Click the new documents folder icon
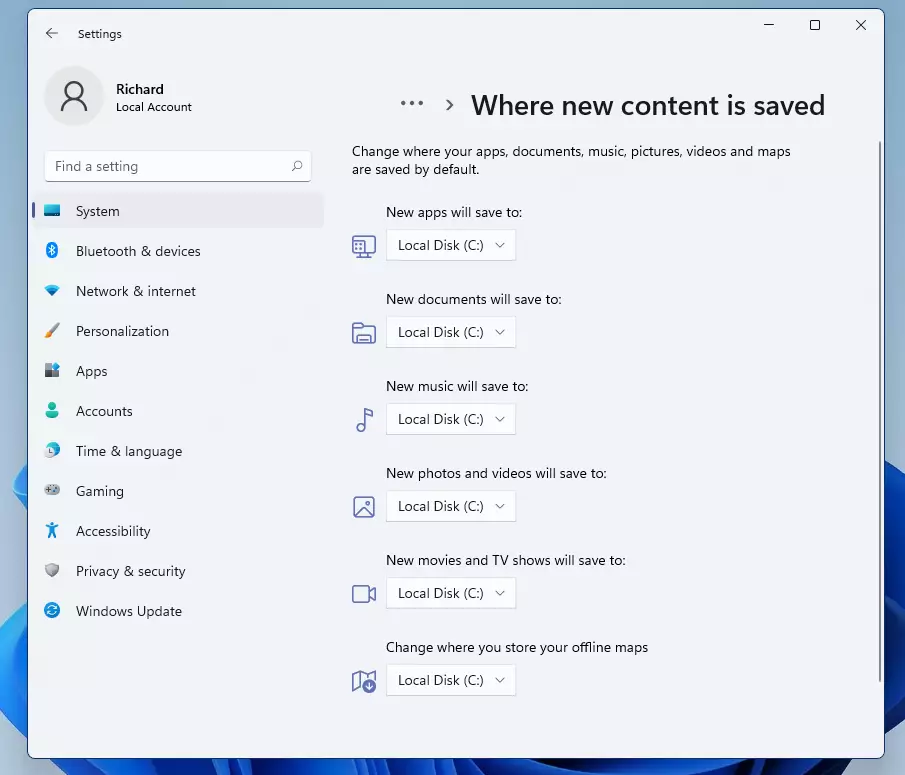 tap(364, 333)
